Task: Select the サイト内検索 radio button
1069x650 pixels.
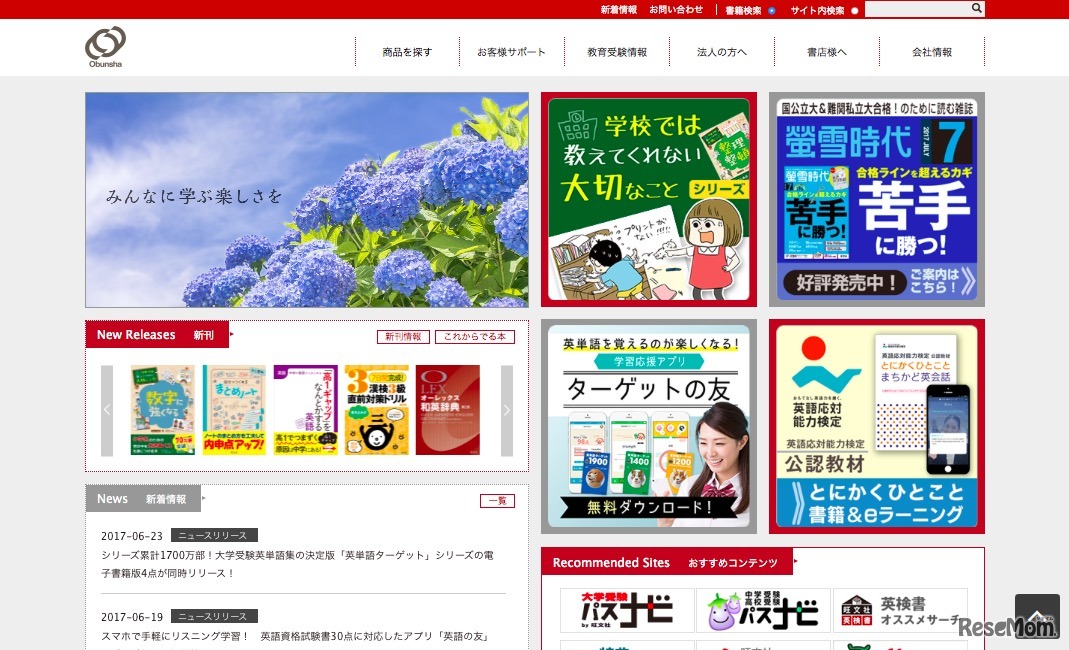Action: [x=854, y=10]
